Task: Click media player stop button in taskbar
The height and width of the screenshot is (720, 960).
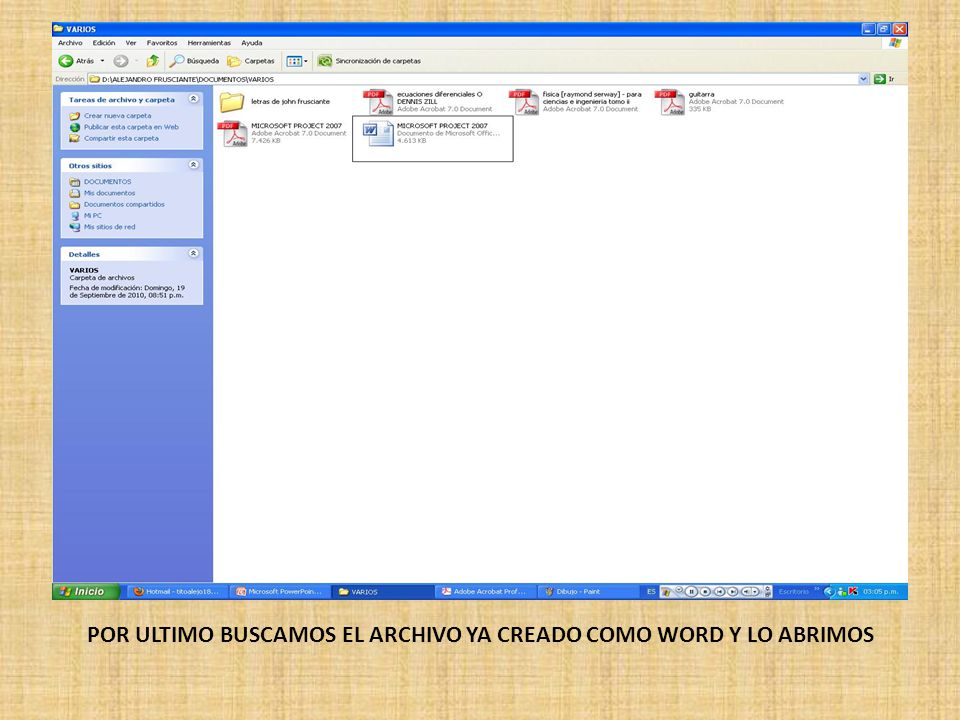Action: [x=705, y=591]
